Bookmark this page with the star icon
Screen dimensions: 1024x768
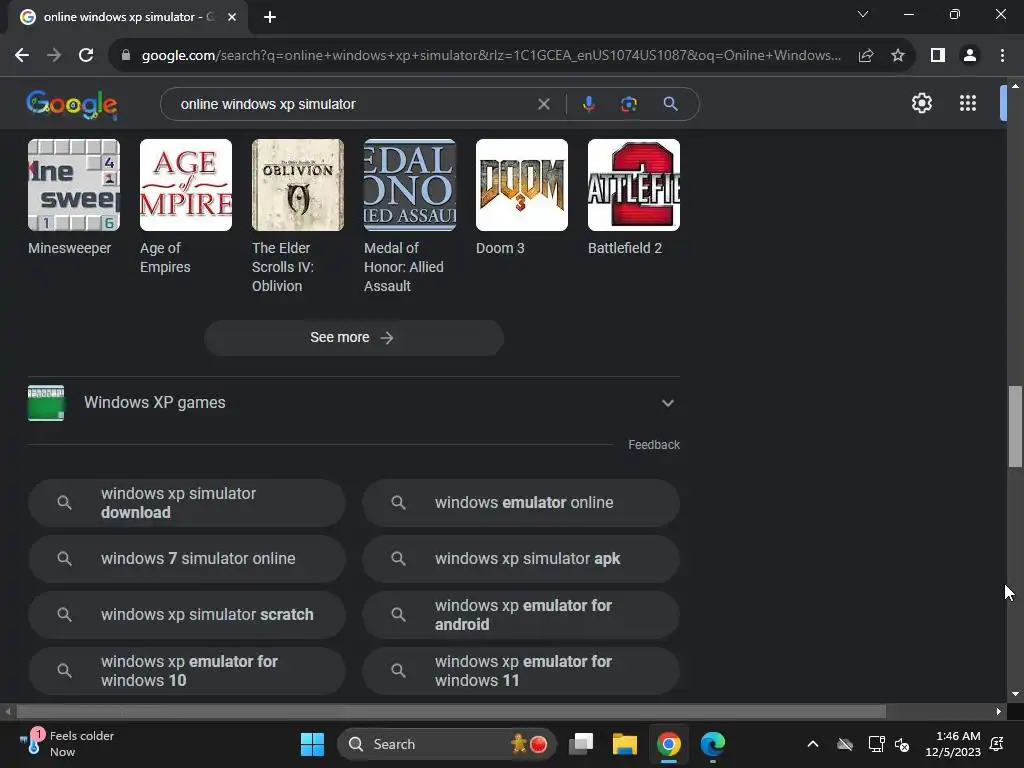(x=898, y=56)
